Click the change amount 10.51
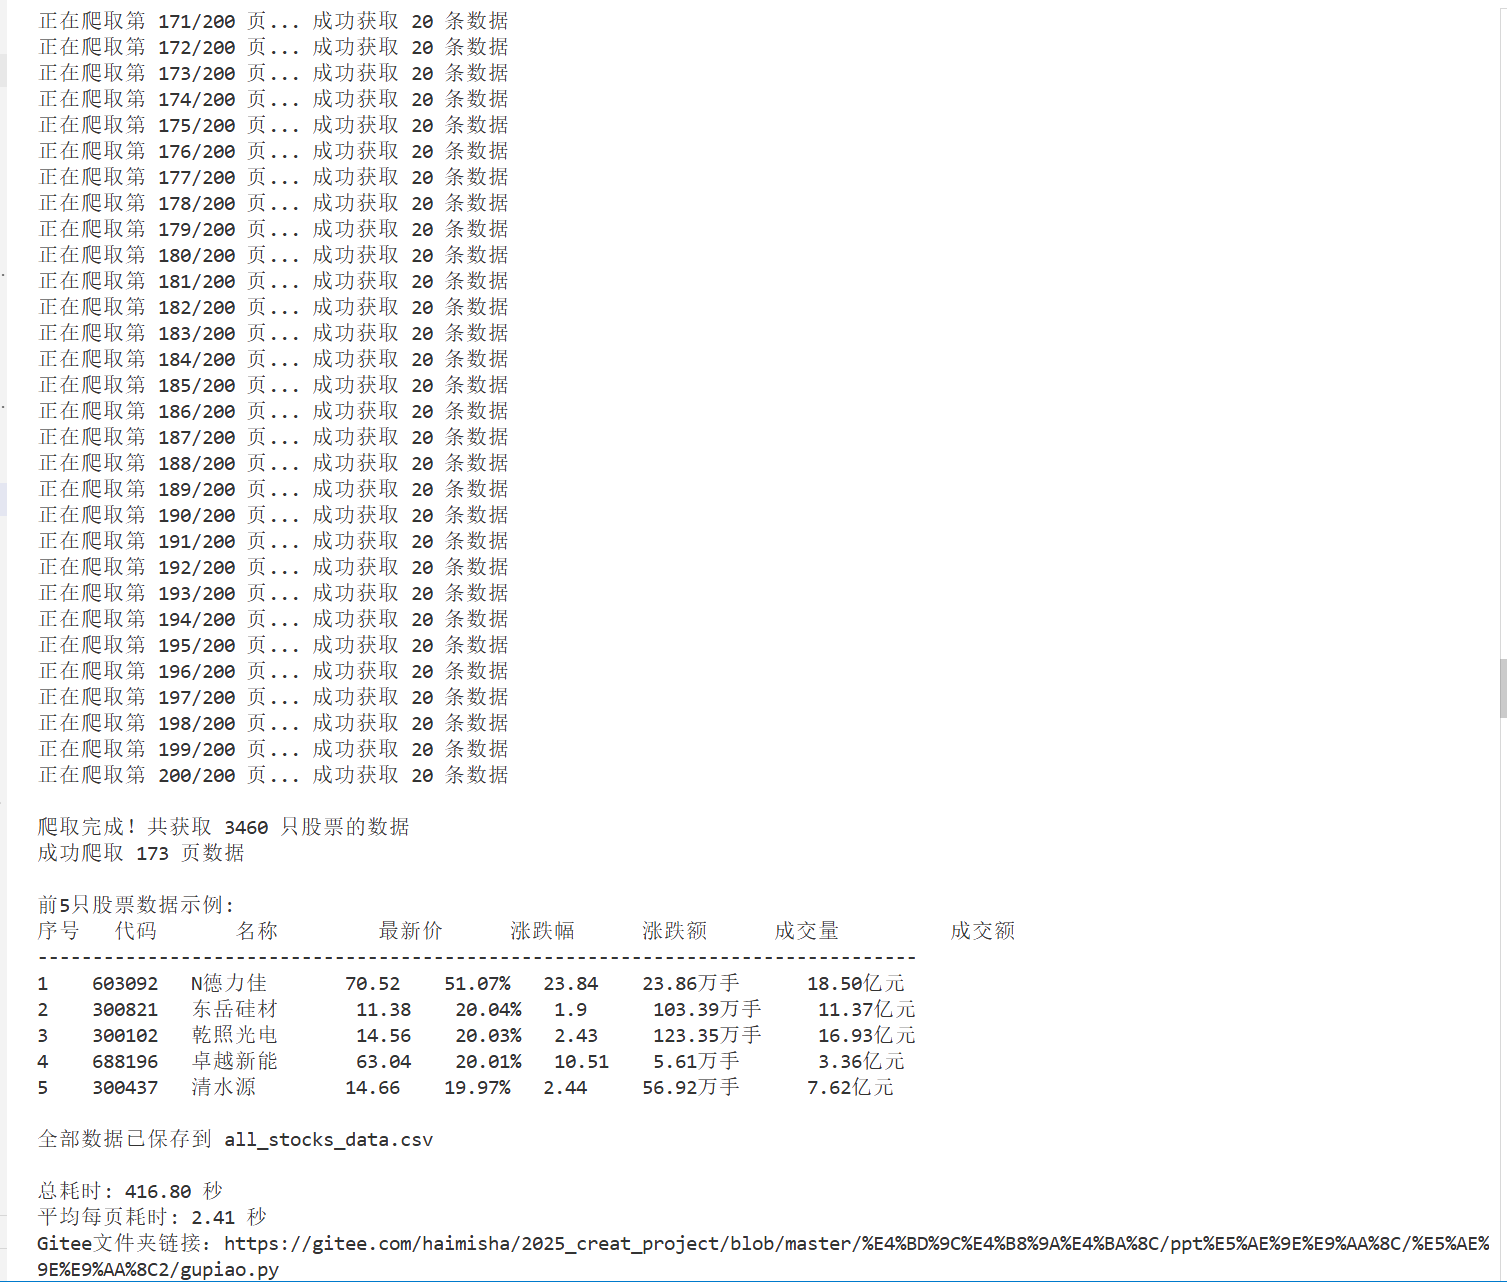The image size is (1507, 1282). (581, 1062)
